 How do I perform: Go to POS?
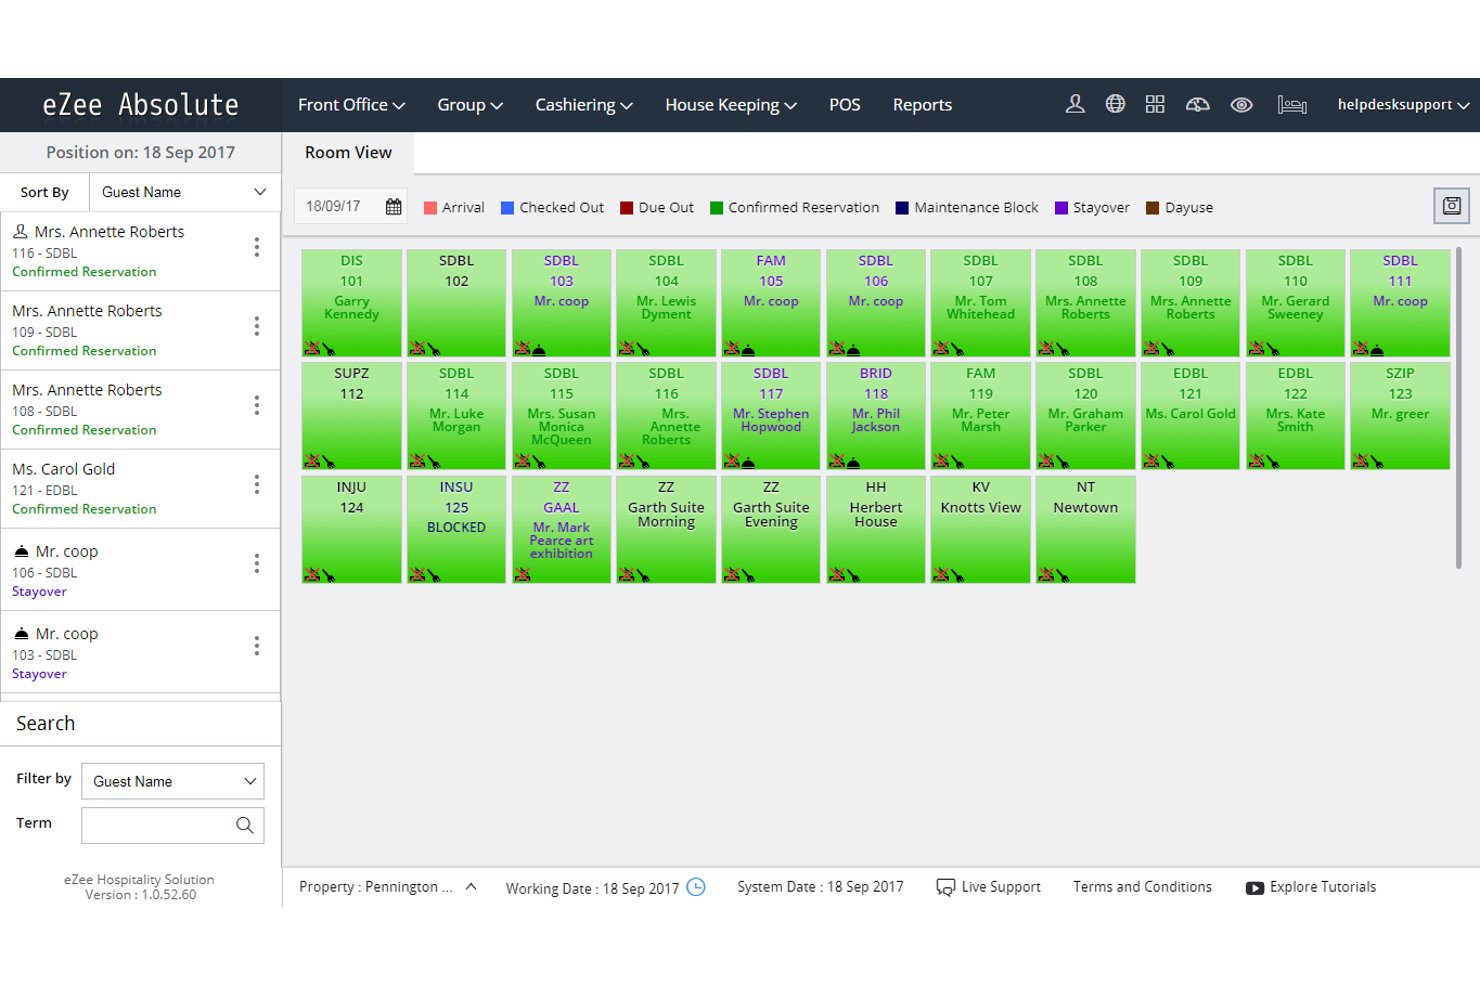pyautogui.click(x=845, y=105)
